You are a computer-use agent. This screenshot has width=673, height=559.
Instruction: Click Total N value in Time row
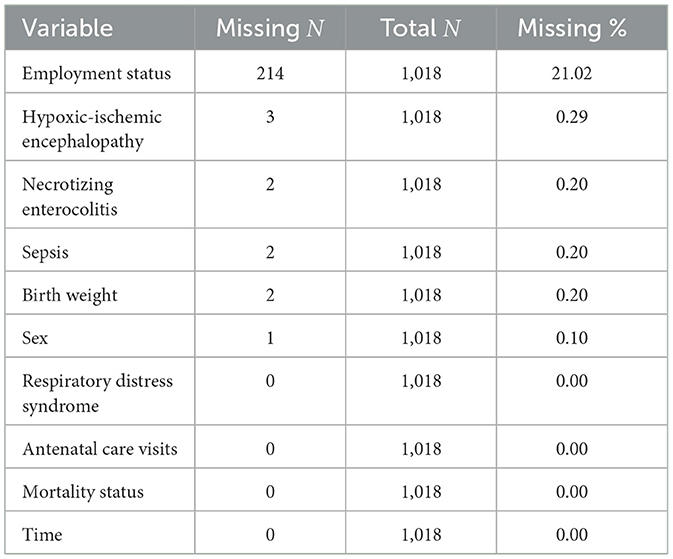(x=421, y=535)
